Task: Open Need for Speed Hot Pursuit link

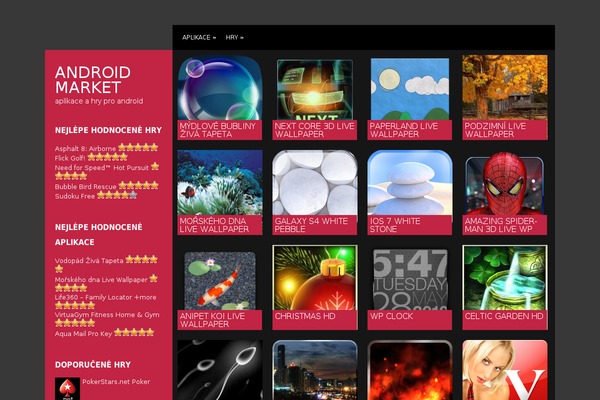Action: pos(101,168)
